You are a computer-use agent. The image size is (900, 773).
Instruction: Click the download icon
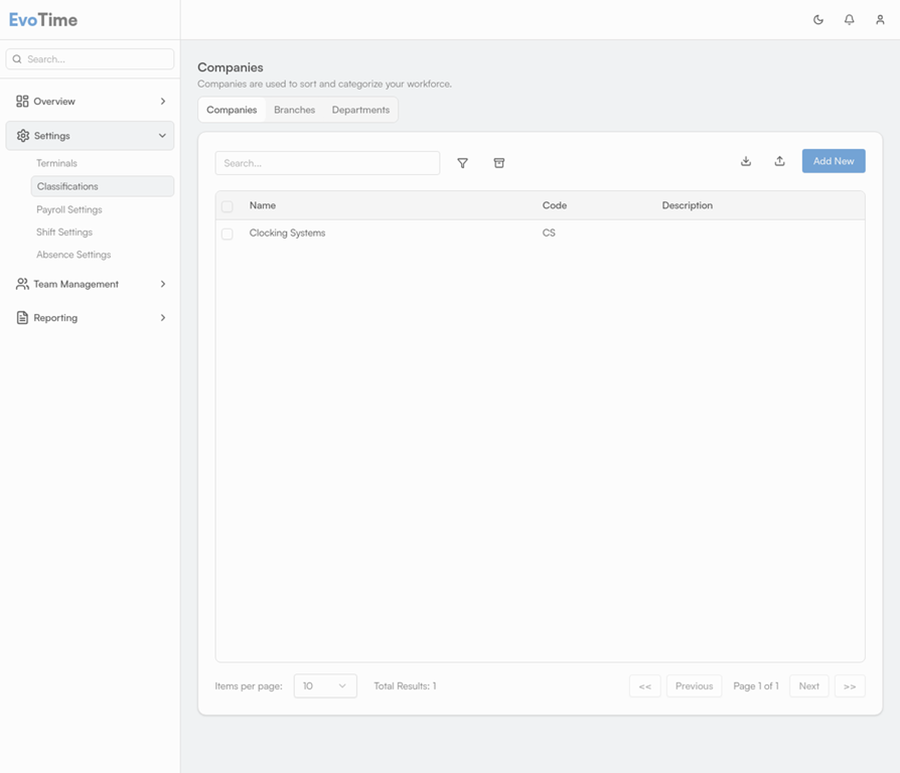746,161
